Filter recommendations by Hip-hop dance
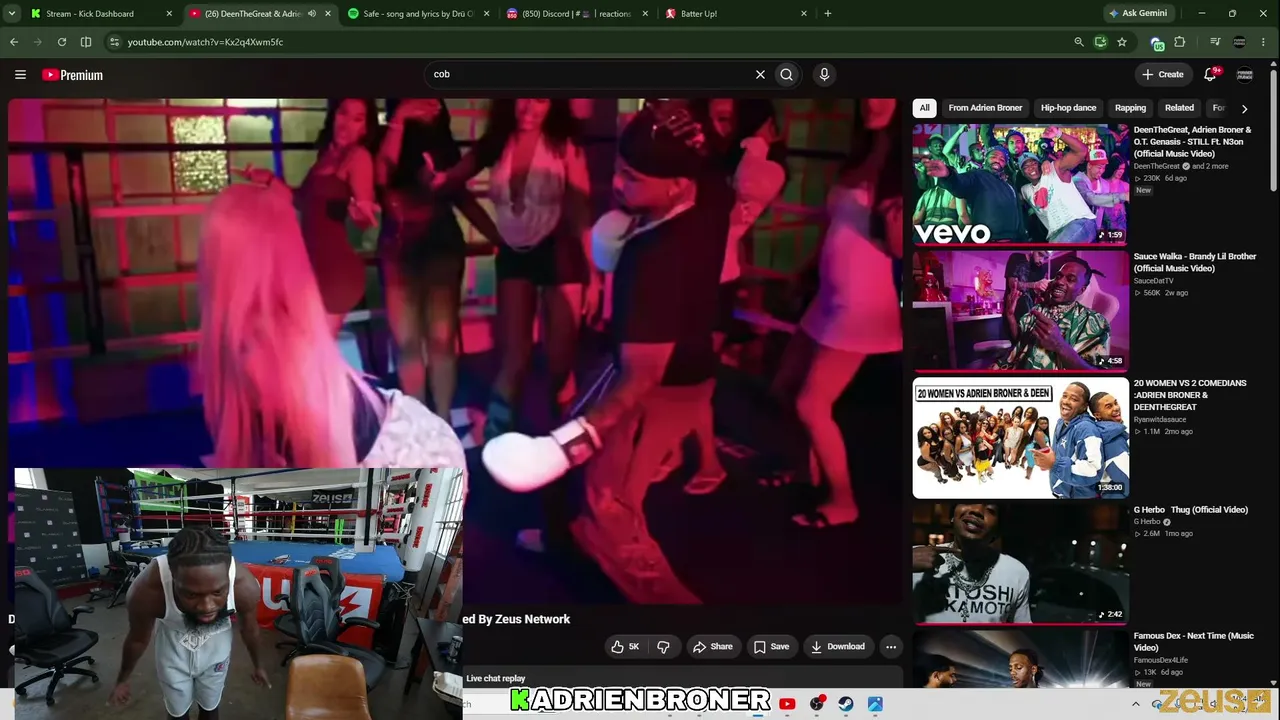Screen dimensions: 1280x720 (x=1068, y=108)
